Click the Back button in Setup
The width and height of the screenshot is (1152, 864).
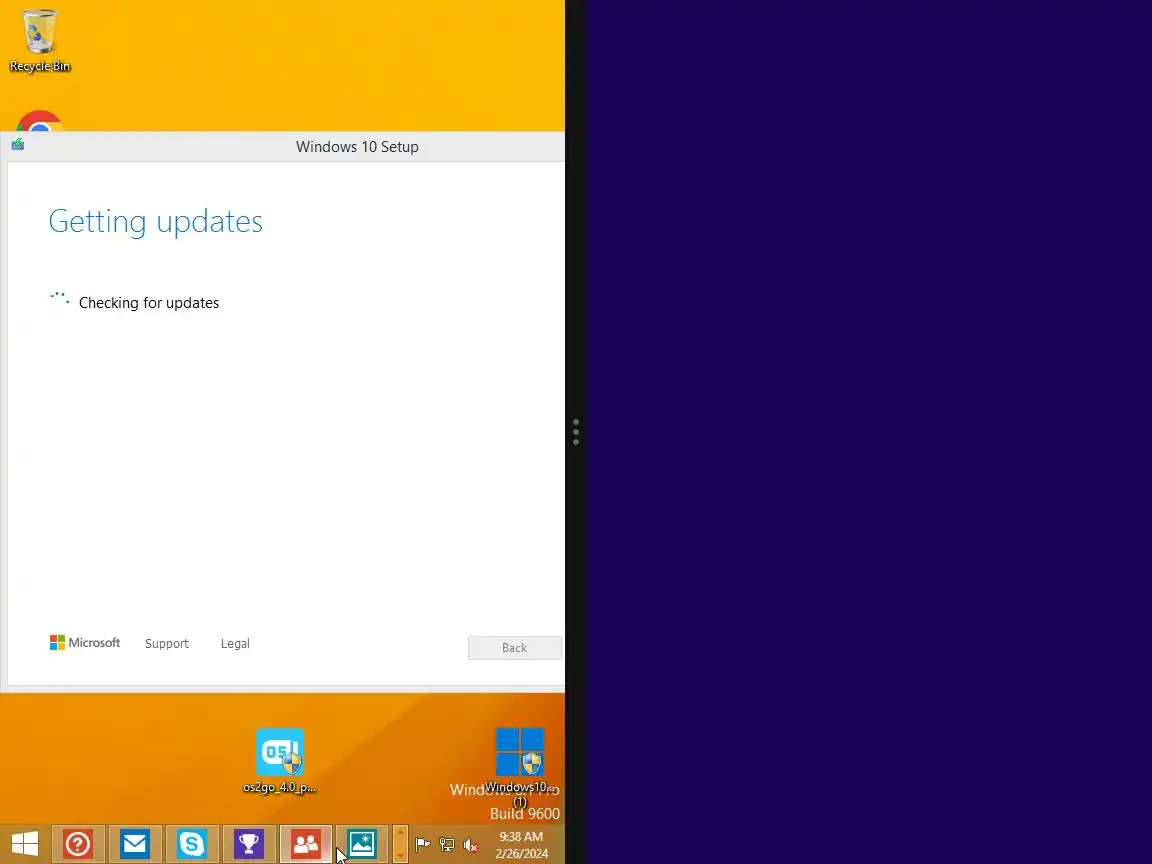pyautogui.click(x=514, y=647)
